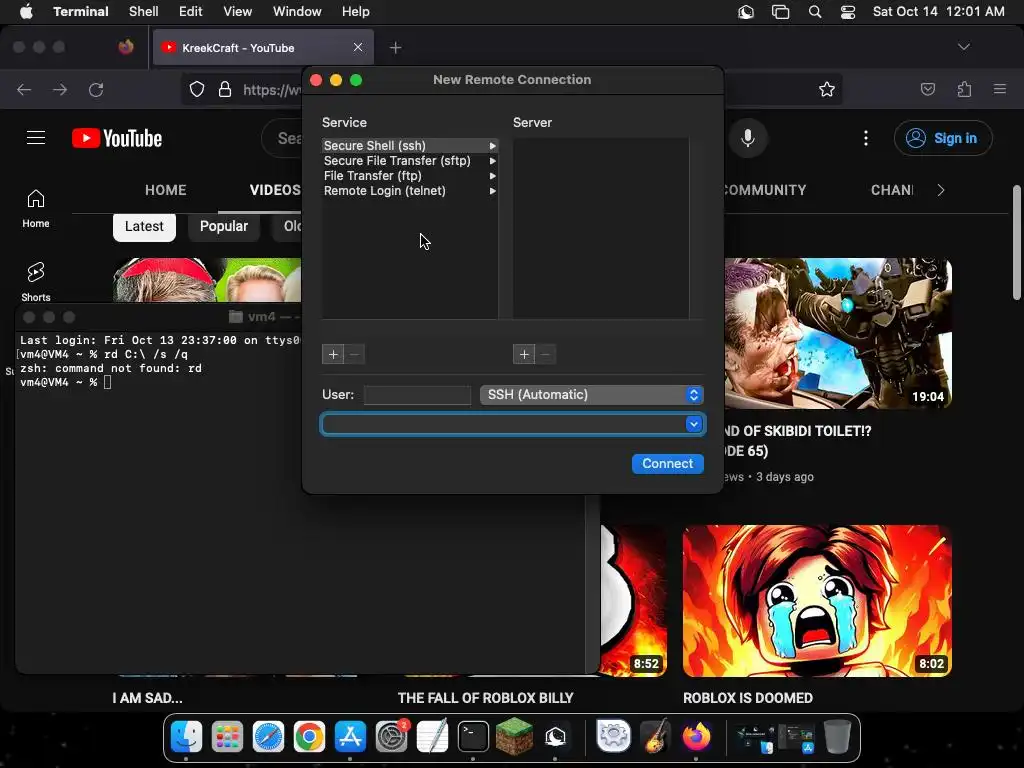The width and height of the screenshot is (1024, 768).
Task: Select the Latest filter chip
Action: pos(144,227)
